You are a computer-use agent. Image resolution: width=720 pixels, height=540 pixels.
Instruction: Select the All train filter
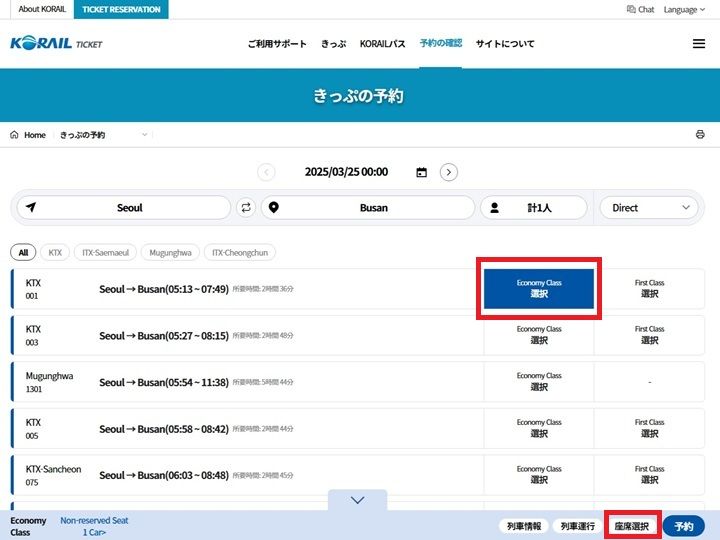click(x=23, y=253)
